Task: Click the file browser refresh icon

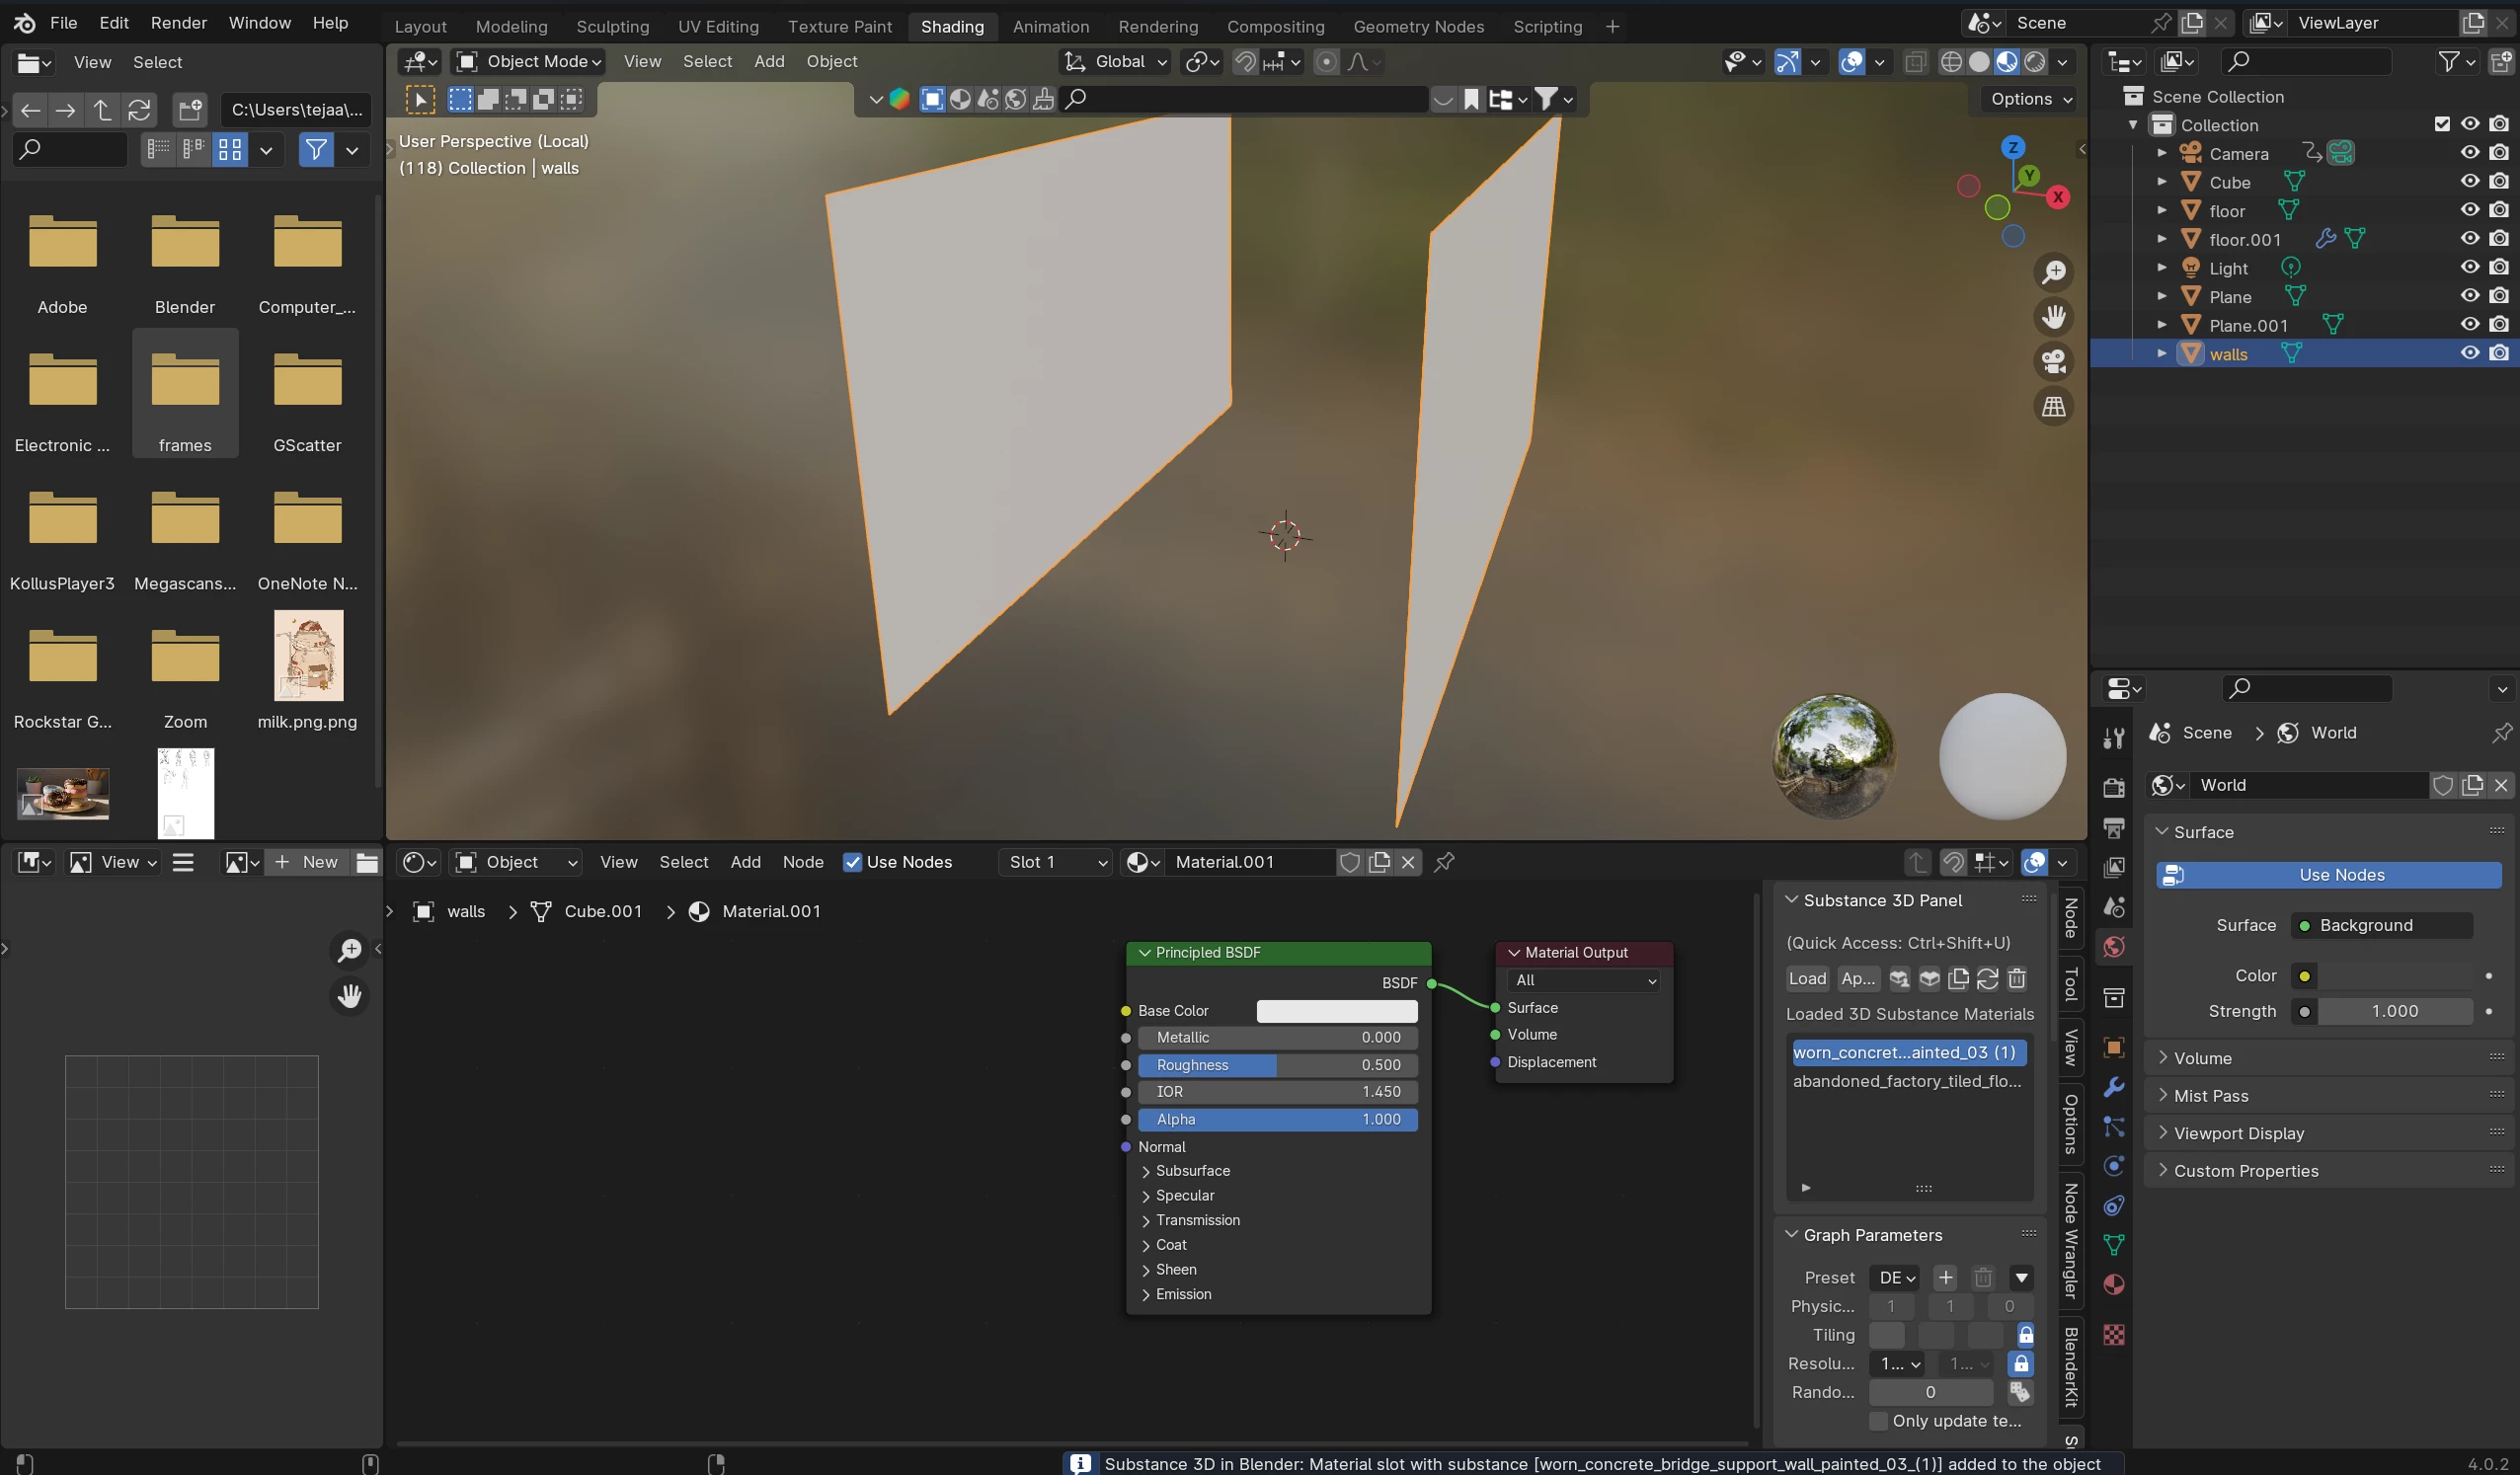Action: point(140,110)
